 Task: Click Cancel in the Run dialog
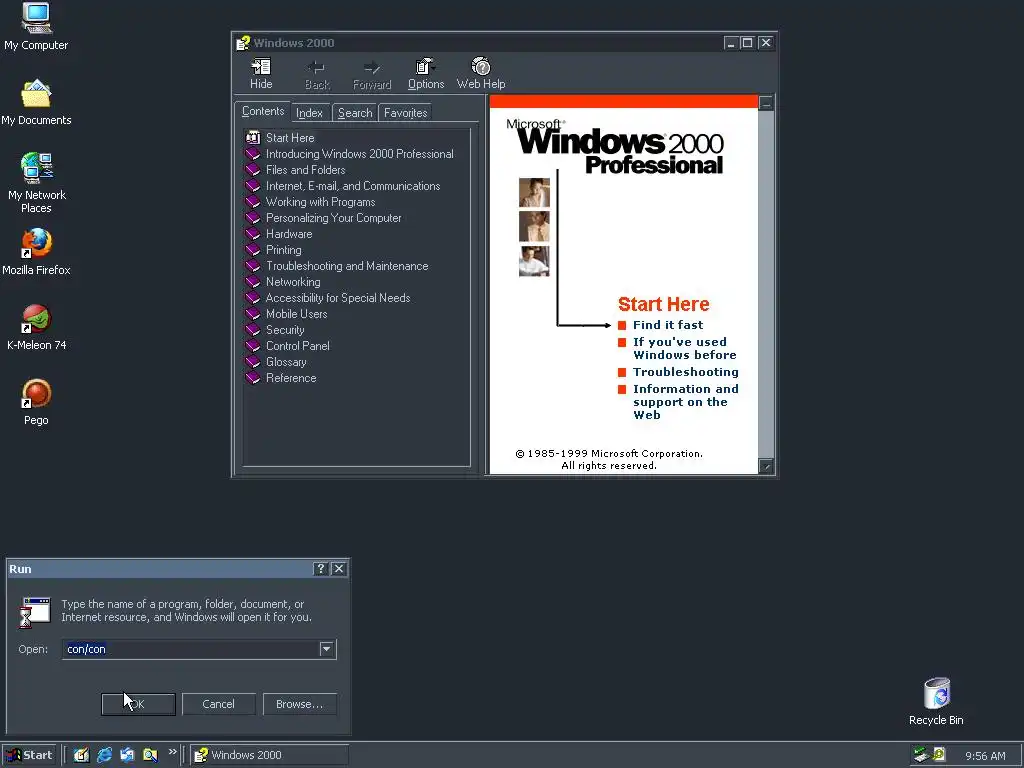(x=218, y=704)
